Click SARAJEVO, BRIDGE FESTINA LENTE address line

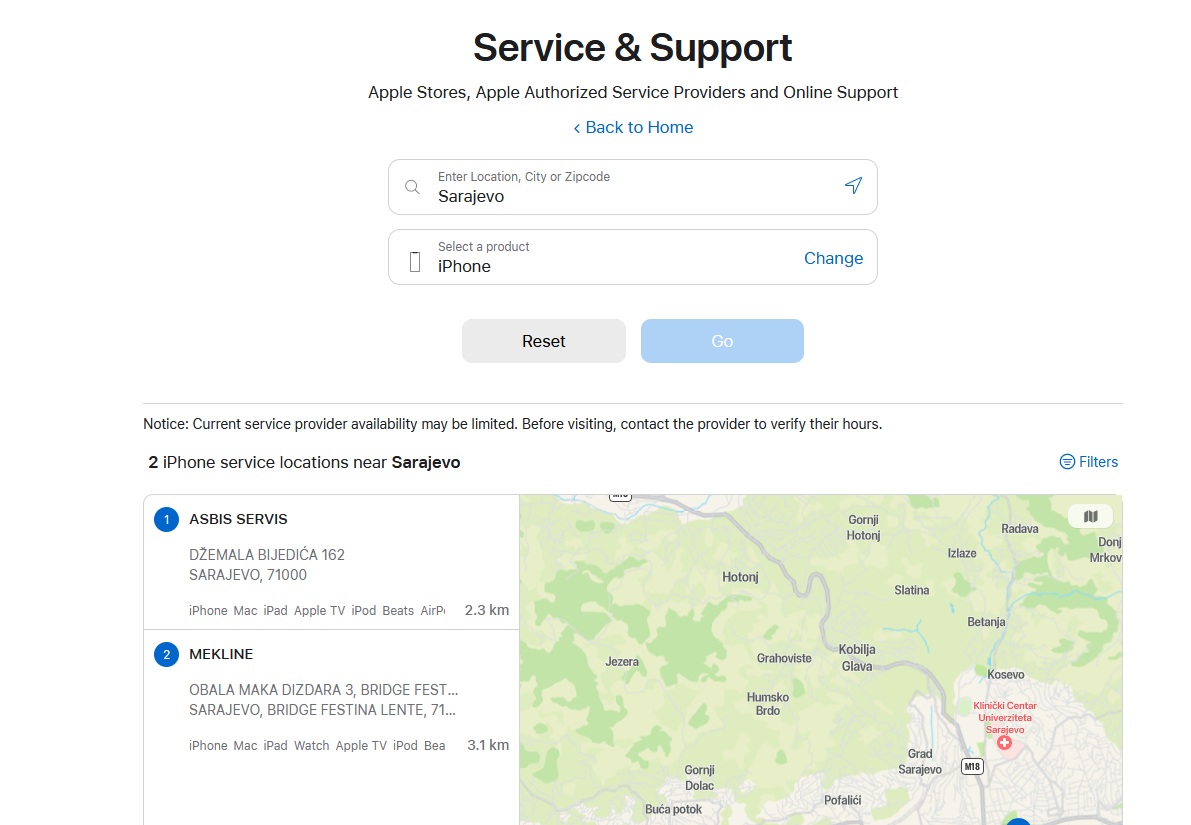[x=322, y=710]
